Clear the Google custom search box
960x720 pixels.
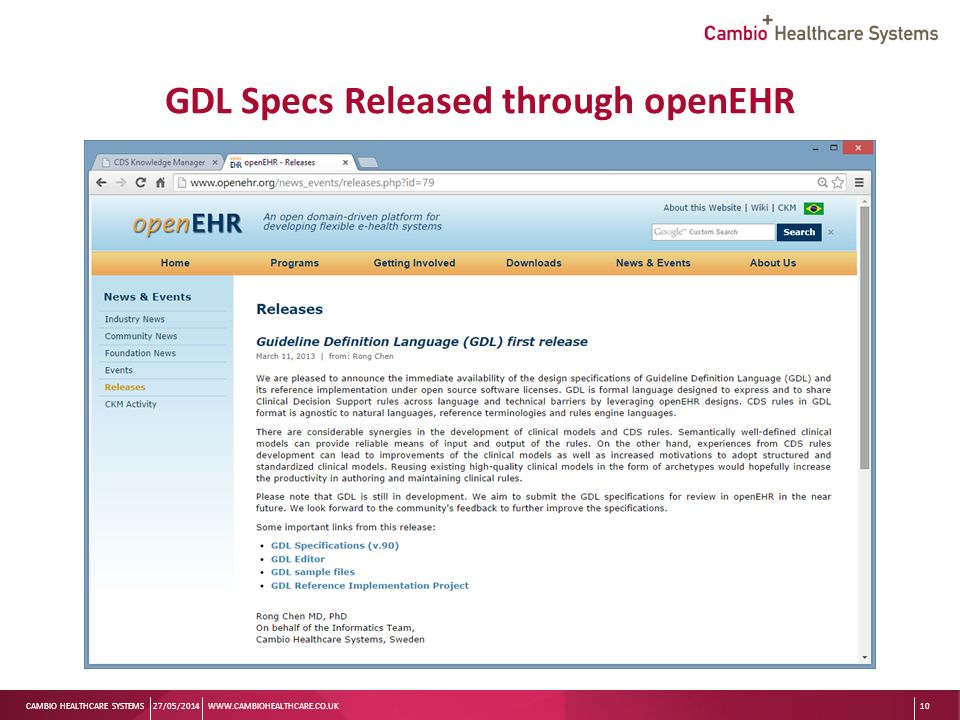(831, 232)
